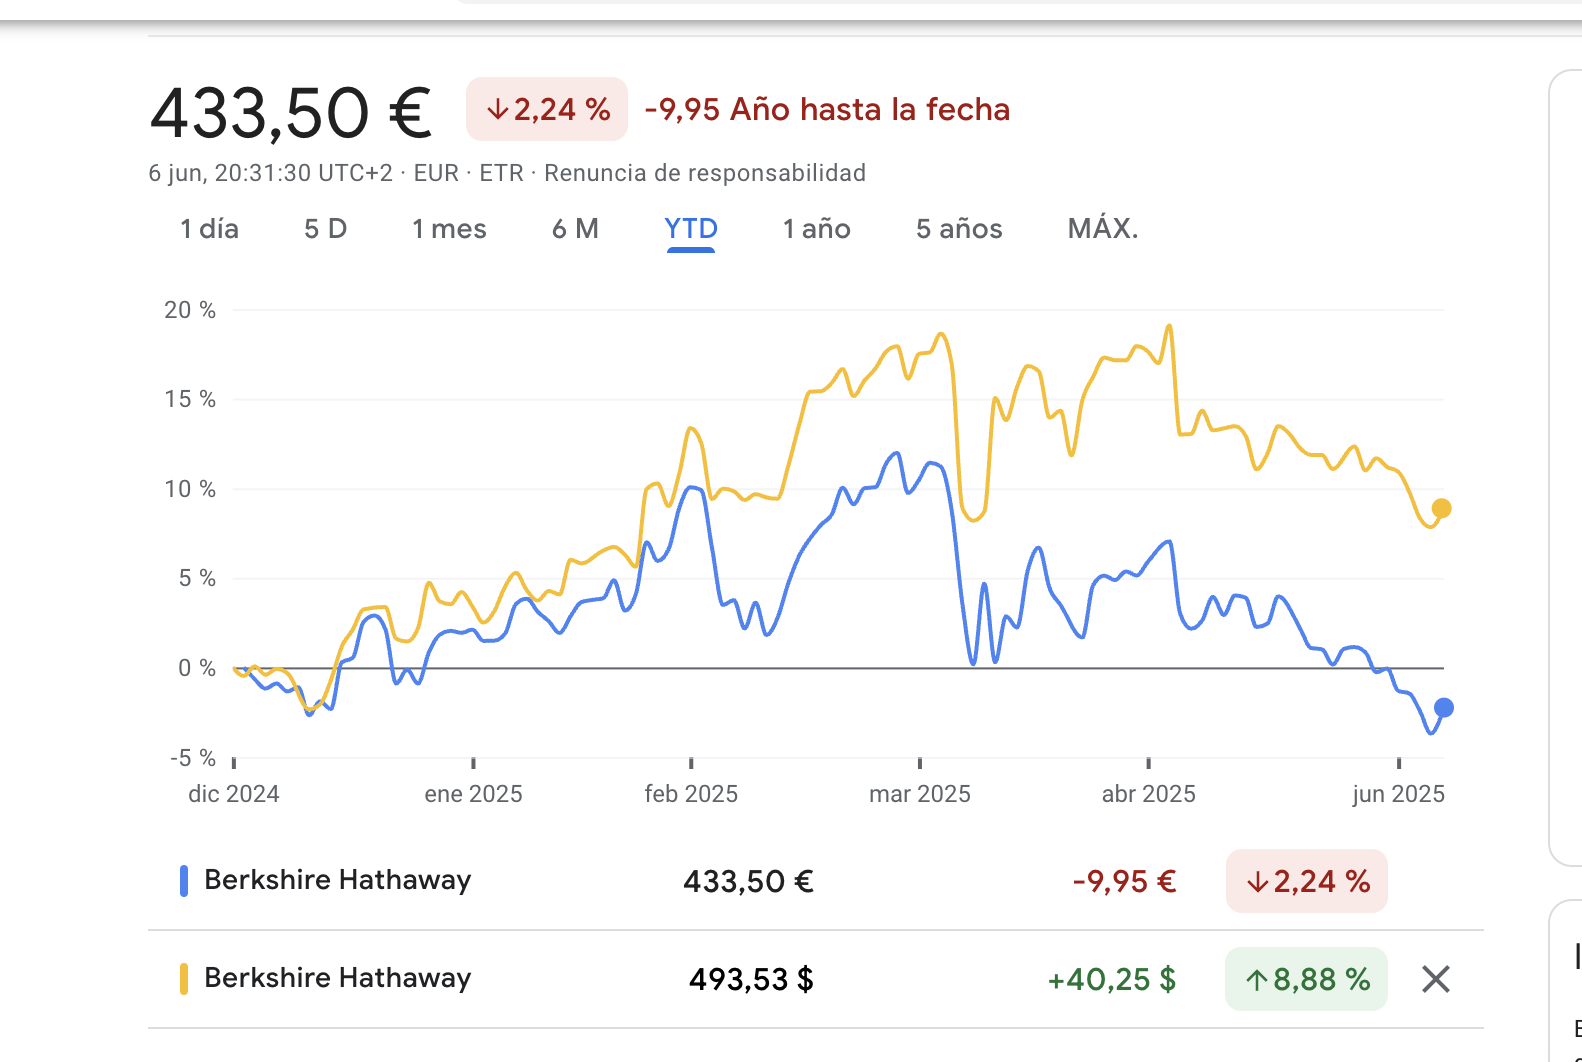Viewport: 1582px width, 1062px height.
Task: Select the blue endpoint dot on chart
Action: 1443,708
